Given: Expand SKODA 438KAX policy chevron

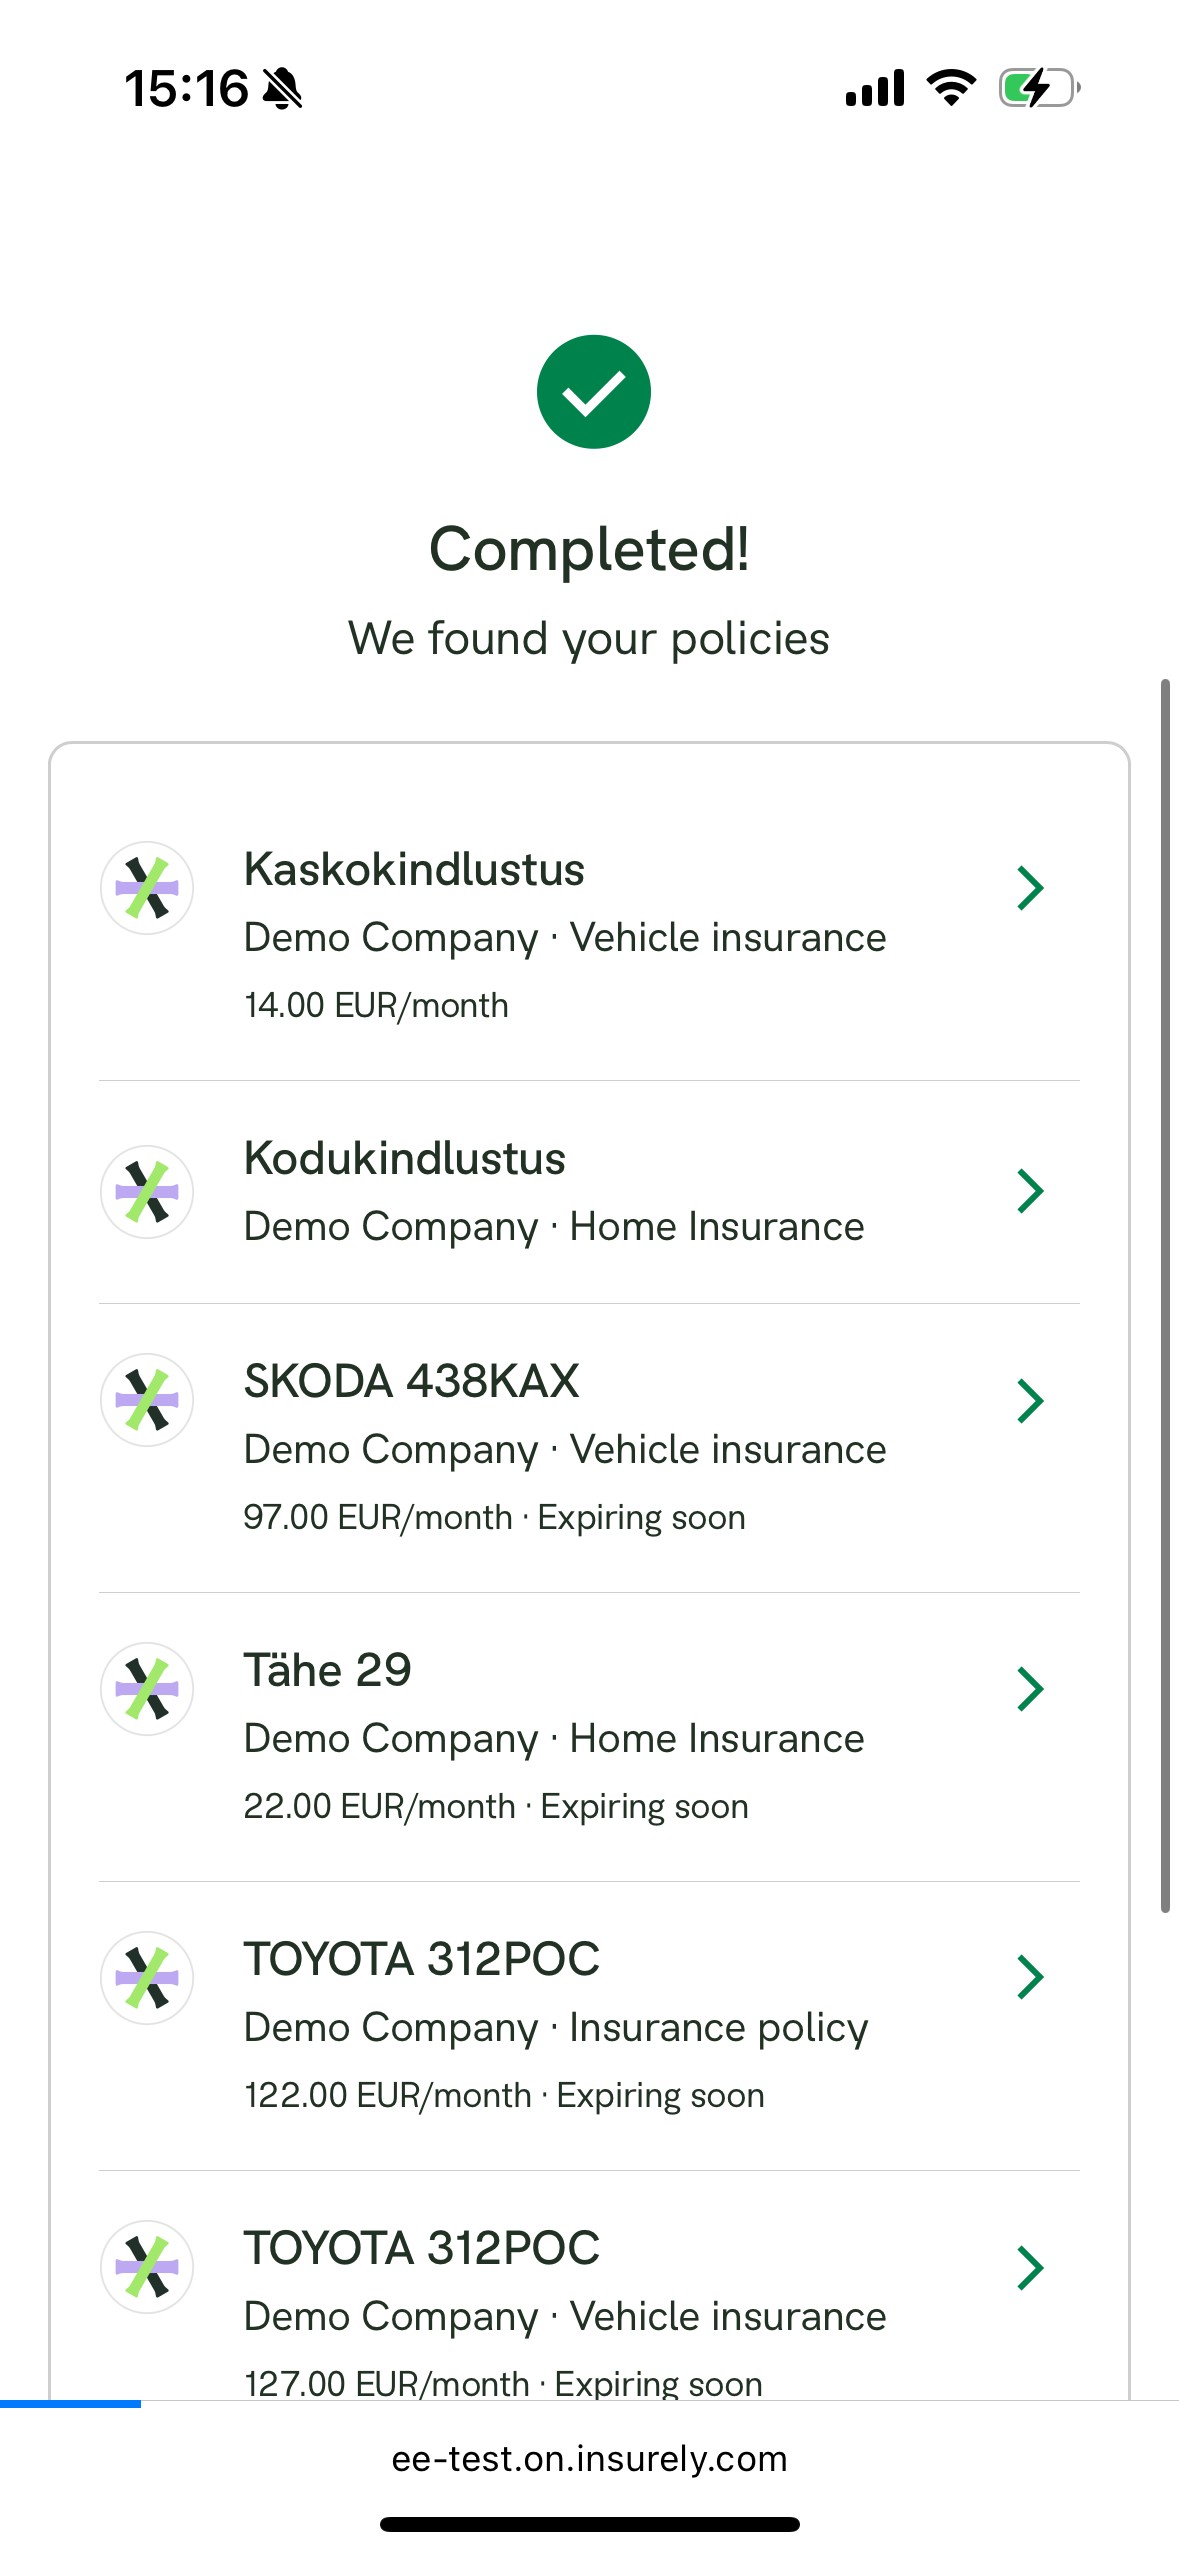Looking at the screenshot, I should pos(1030,1400).
